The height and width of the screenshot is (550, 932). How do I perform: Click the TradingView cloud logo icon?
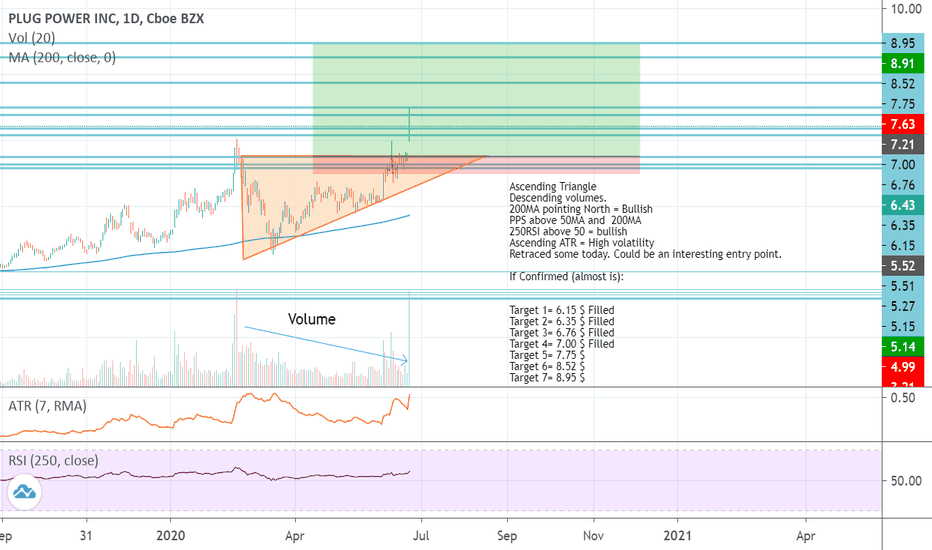pyautogui.click(x=24, y=492)
